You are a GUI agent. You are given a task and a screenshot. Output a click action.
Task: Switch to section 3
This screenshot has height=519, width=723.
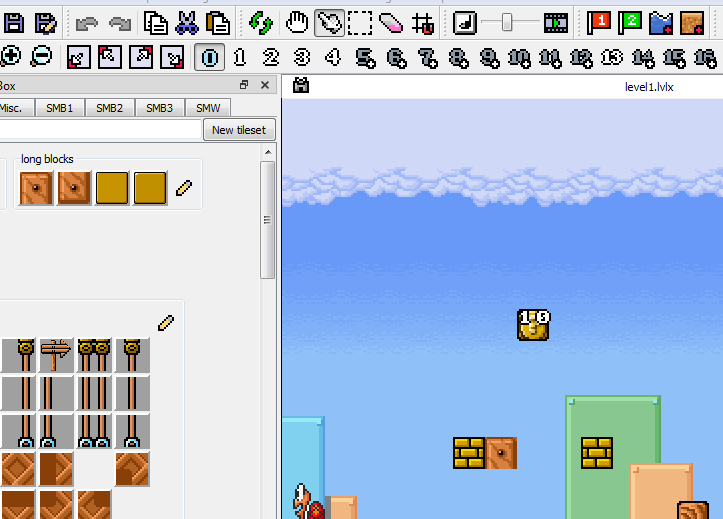click(x=302, y=57)
